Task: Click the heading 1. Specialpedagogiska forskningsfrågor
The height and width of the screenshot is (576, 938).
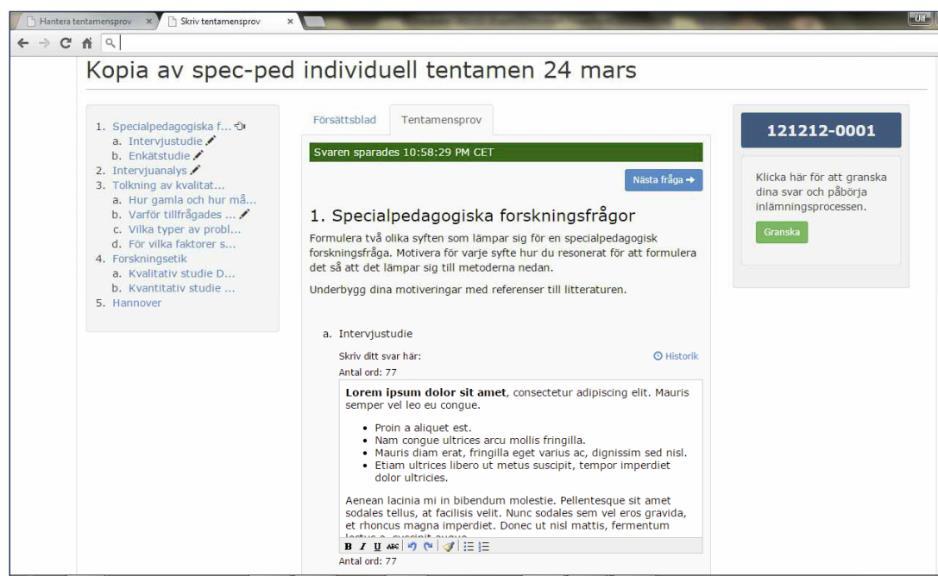Action: (x=473, y=215)
